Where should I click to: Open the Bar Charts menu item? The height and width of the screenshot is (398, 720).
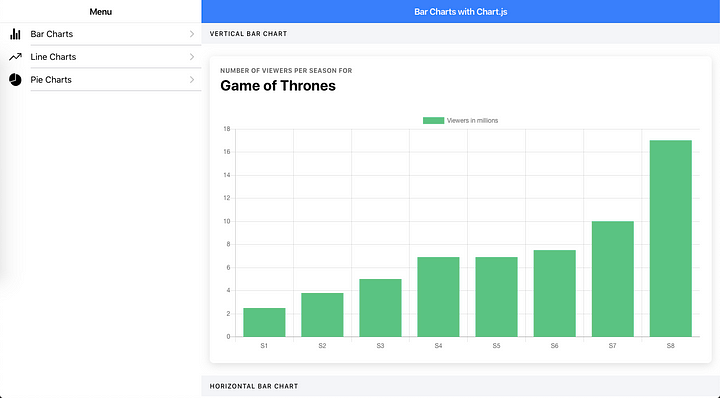pyautogui.click(x=101, y=34)
